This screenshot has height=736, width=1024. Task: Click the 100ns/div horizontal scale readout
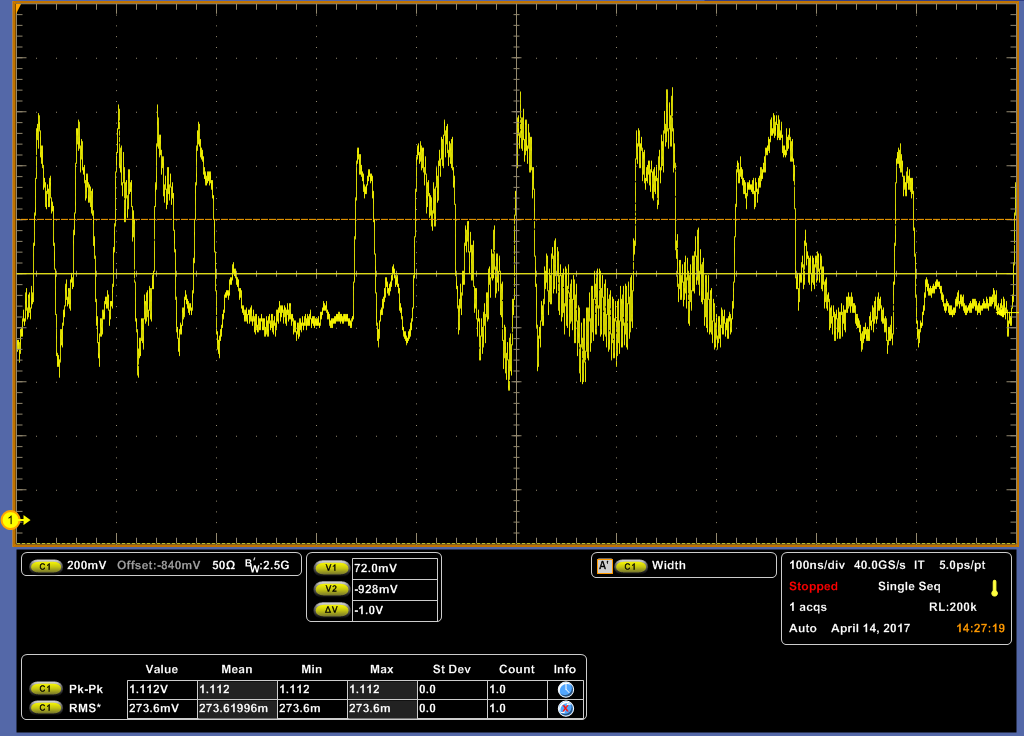(817, 565)
